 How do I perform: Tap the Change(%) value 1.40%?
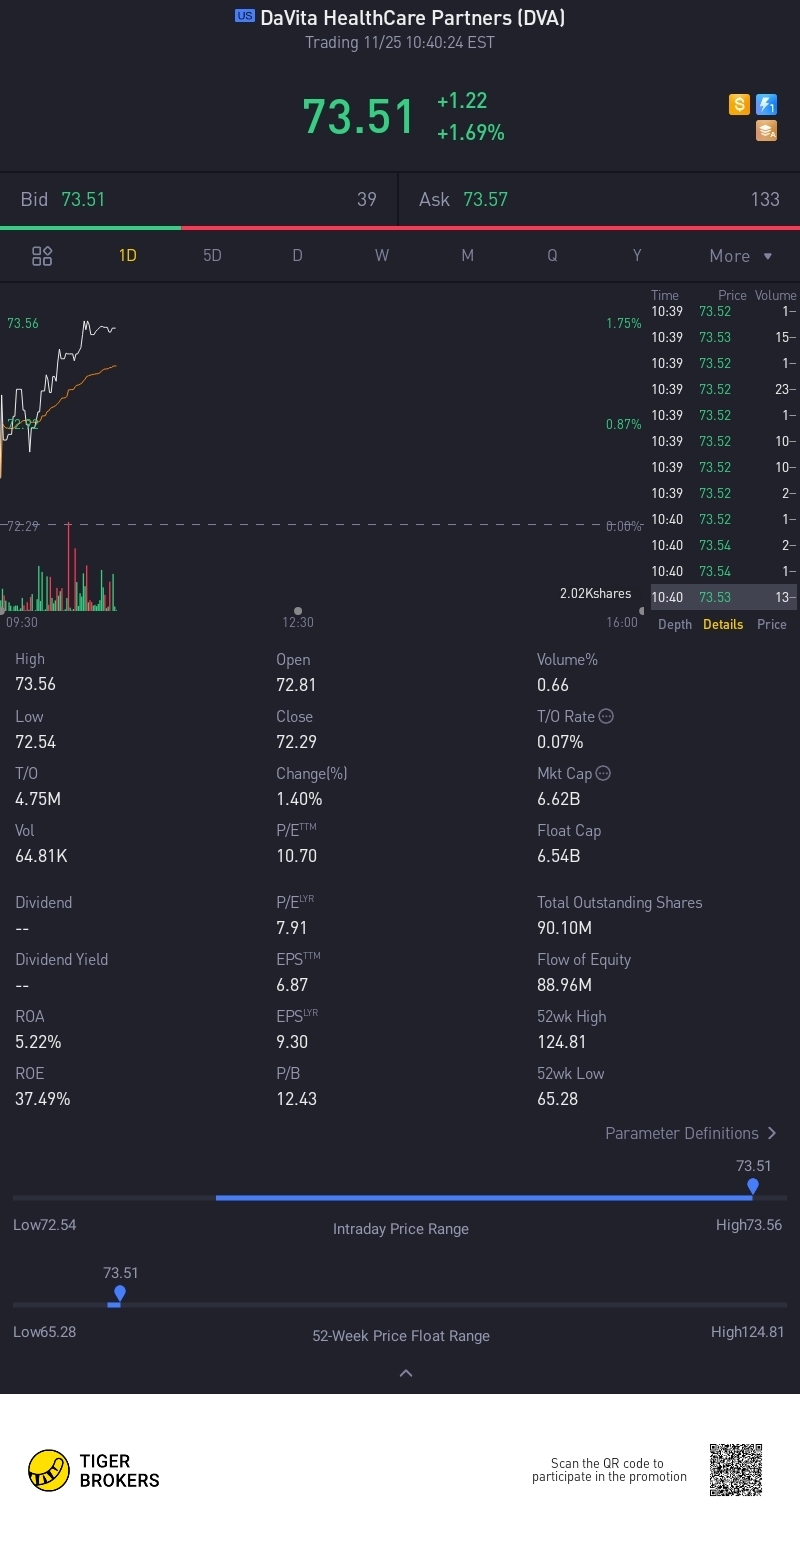point(299,799)
